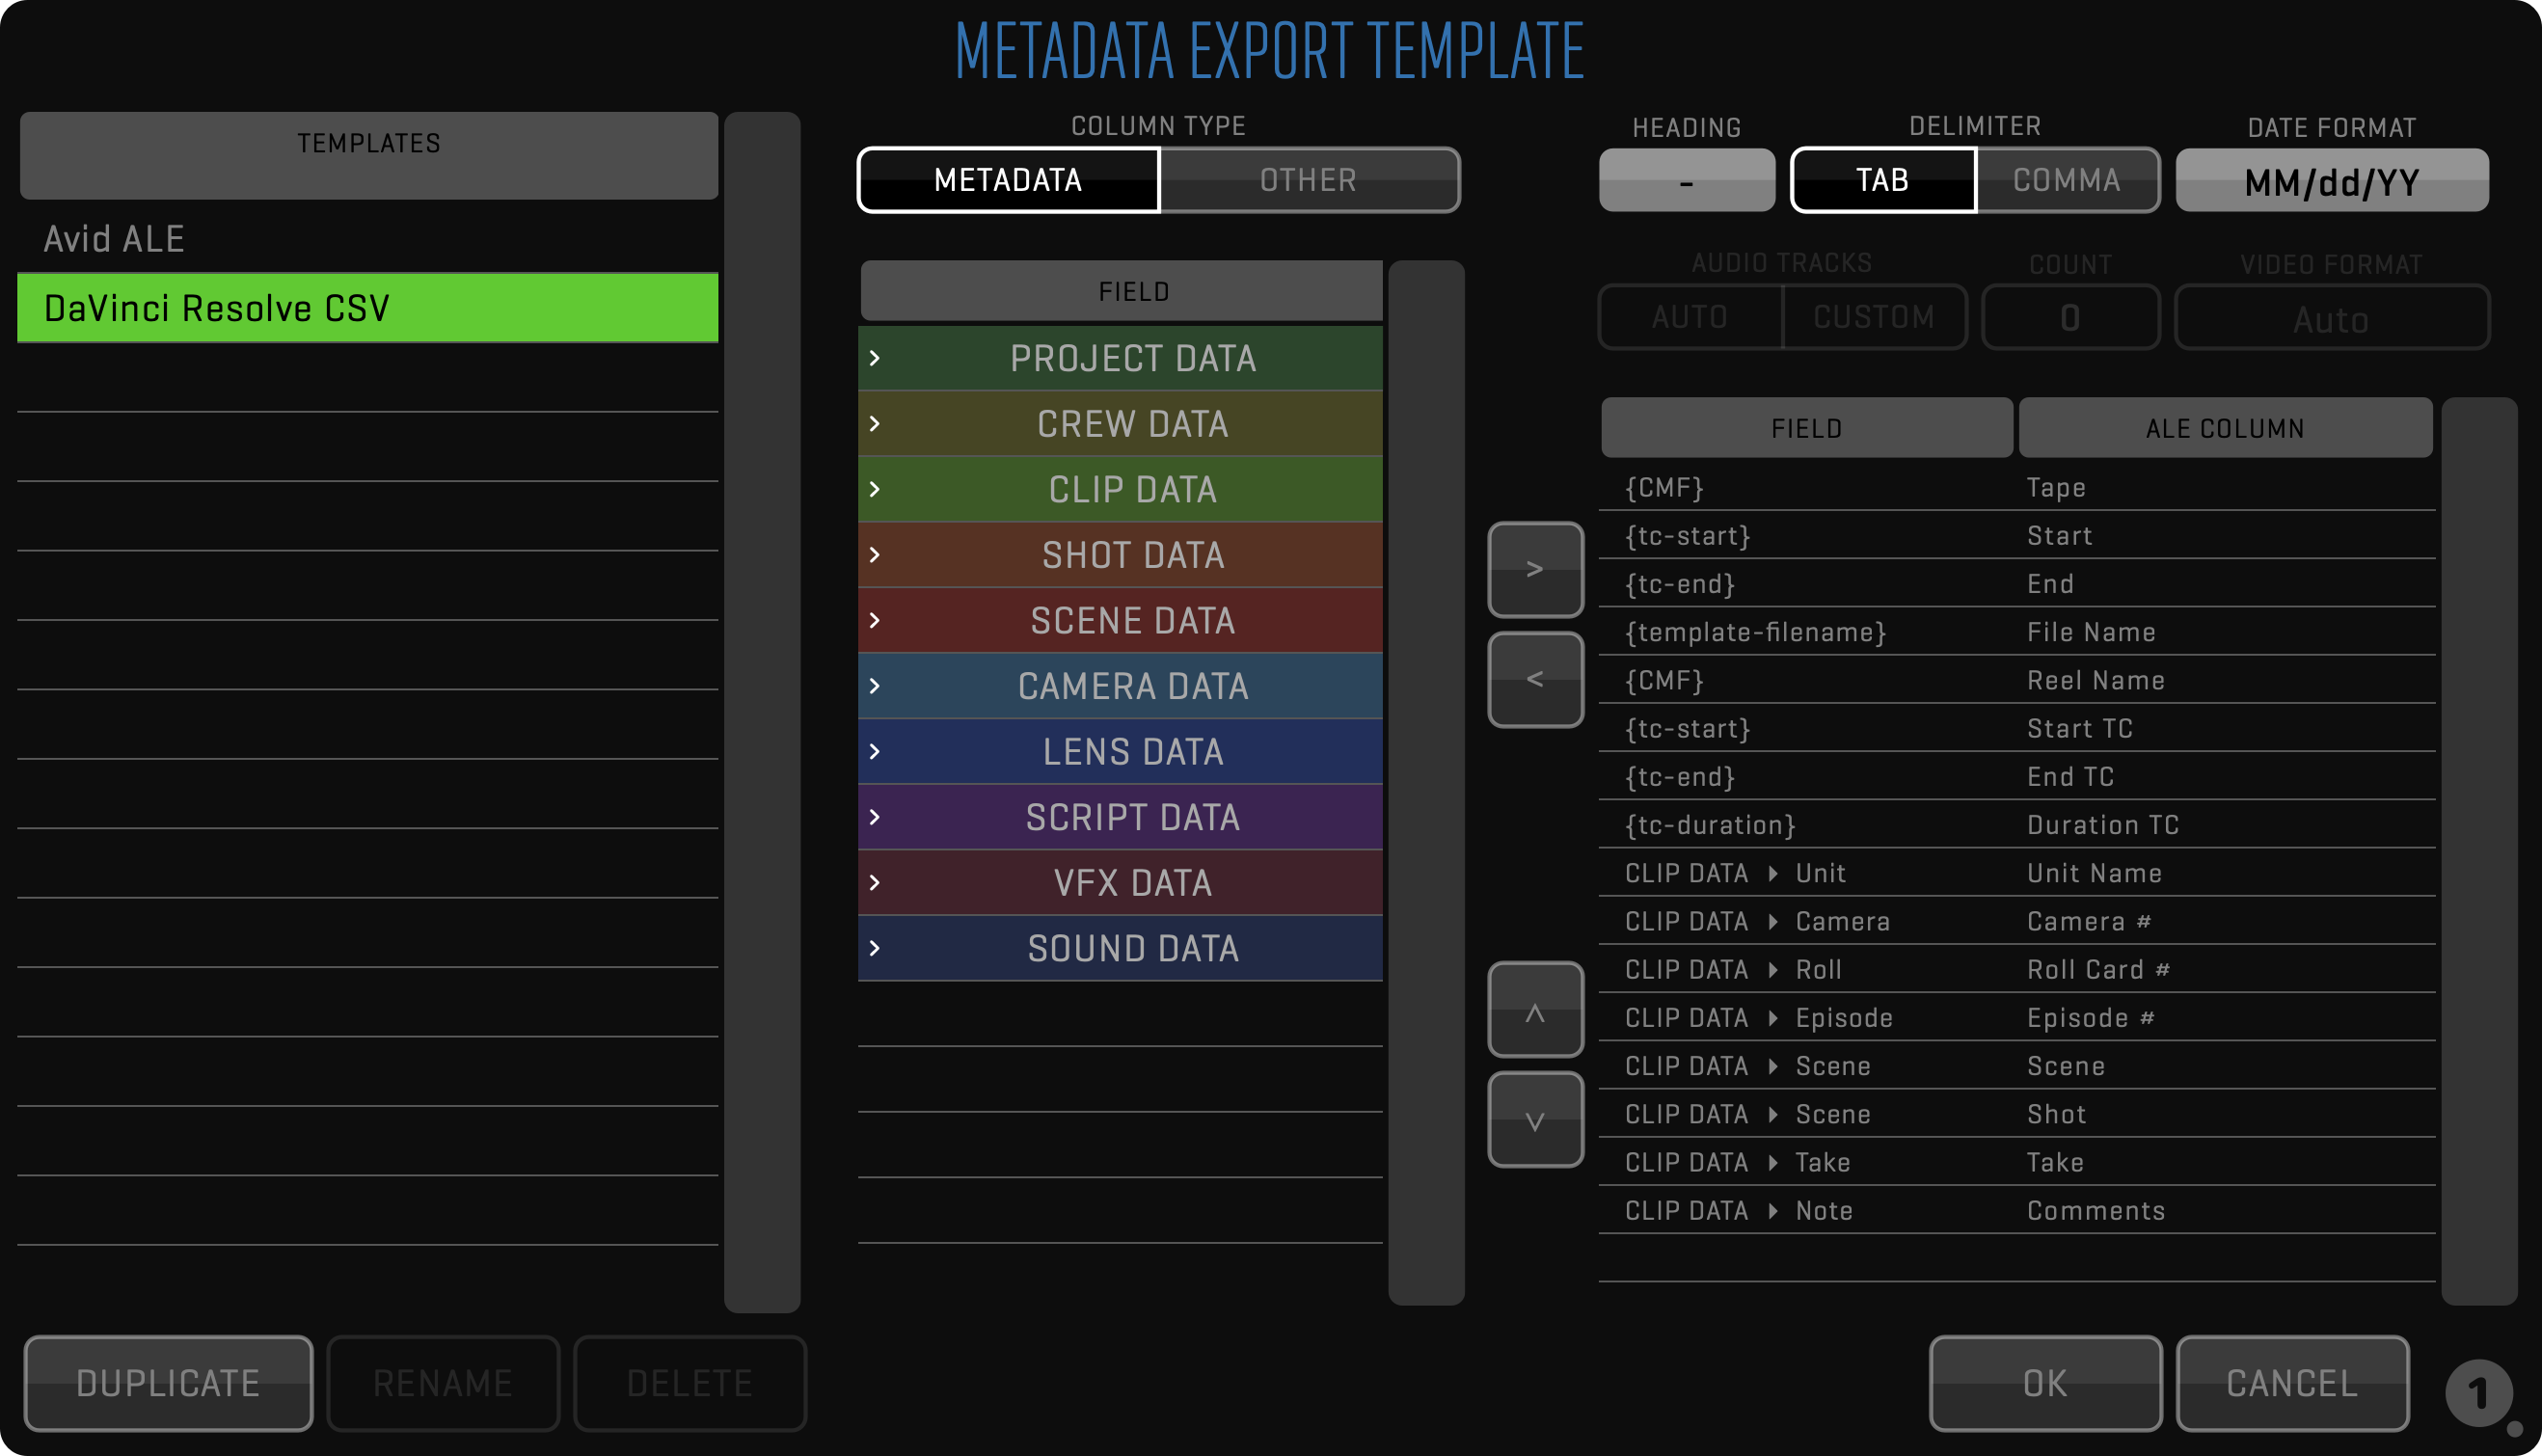Click the chevron beside LENS DATA
The image size is (2542, 1456).
point(875,752)
